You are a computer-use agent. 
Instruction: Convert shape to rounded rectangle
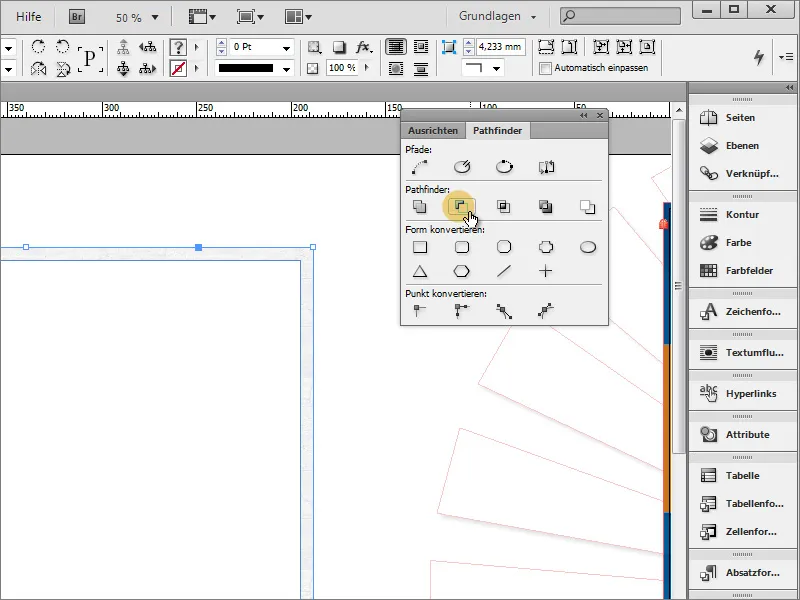pyautogui.click(x=462, y=247)
